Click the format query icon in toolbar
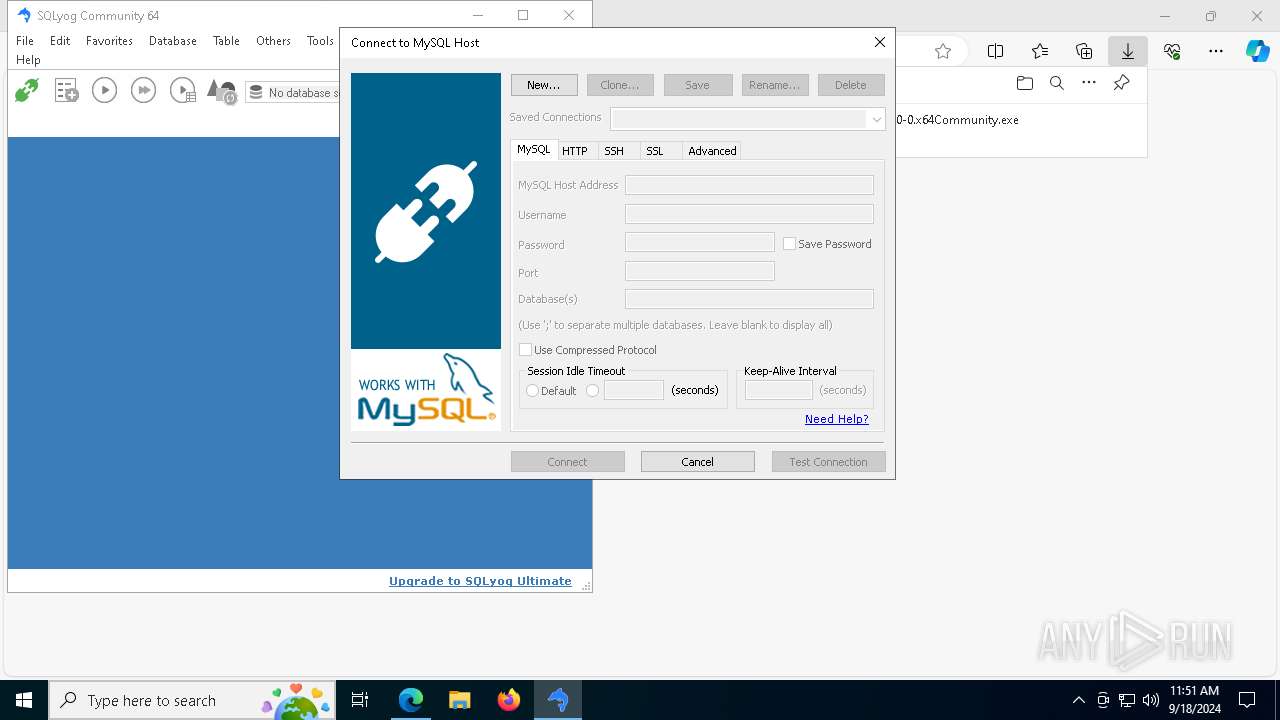Image resolution: width=1280 pixels, height=720 pixels. [221, 92]
